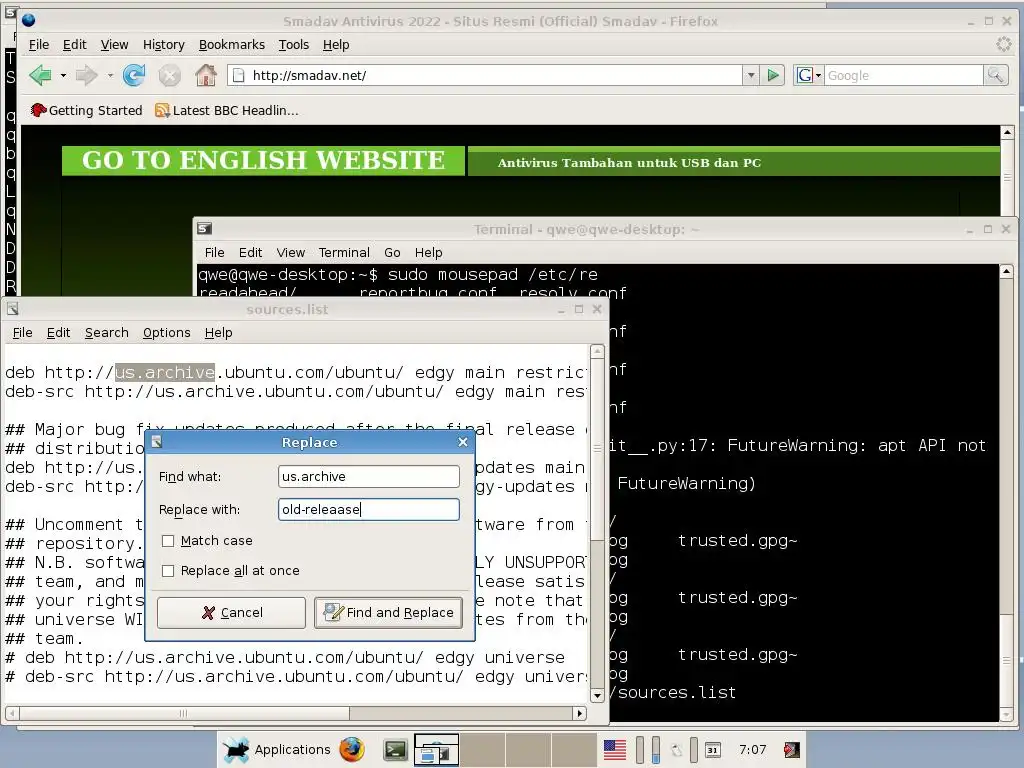This screenshot has width=1024, height=768.
Task: Open Mousepad File menu
Action: coord(22,332)
